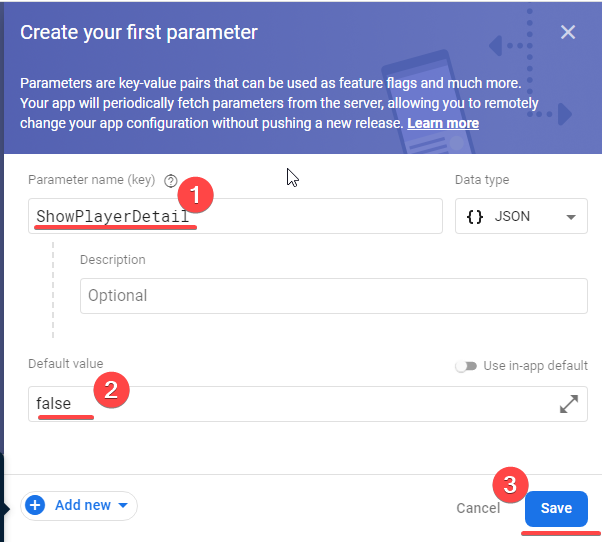Cancel the parameter creation
This screenshot has width=602, height=542.
pyautogui.click(x=478, y=508)
